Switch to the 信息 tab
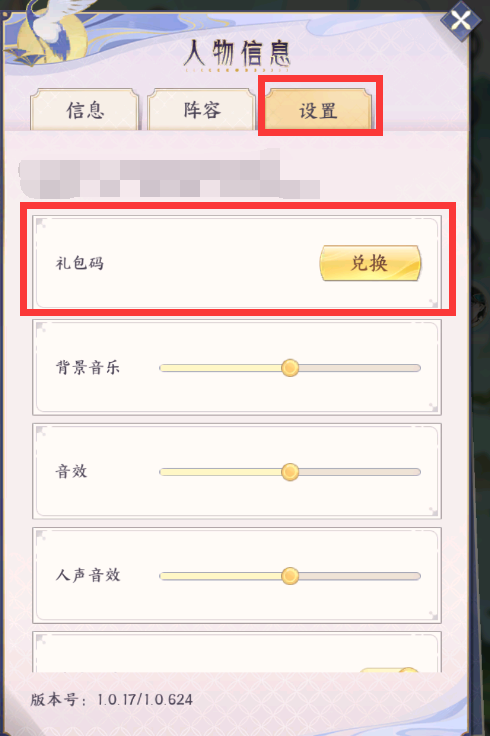This screenshot has width=490, height=736. 85,110
